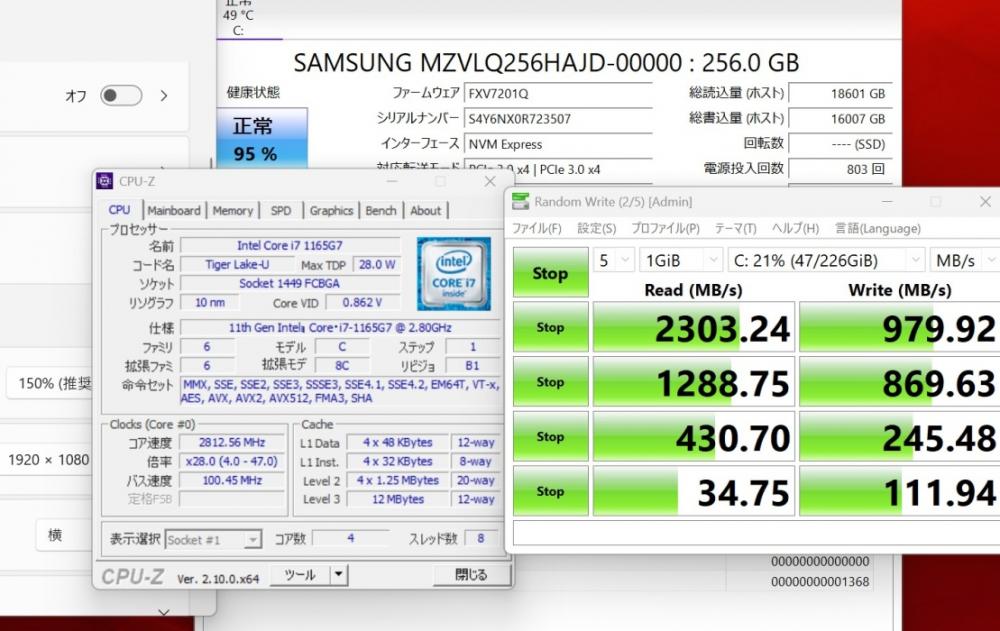
Task: Click the 2303.24 read result bar
Action: 694,327
